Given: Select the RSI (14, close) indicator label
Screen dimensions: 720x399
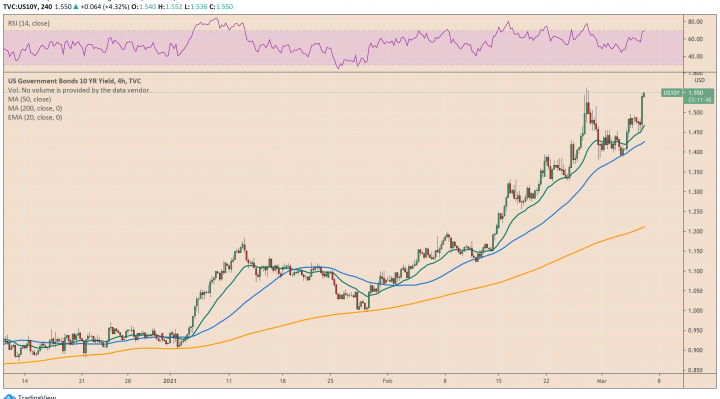Looking at the screenshot, I should pyautogui.click(x=28, y=23).
